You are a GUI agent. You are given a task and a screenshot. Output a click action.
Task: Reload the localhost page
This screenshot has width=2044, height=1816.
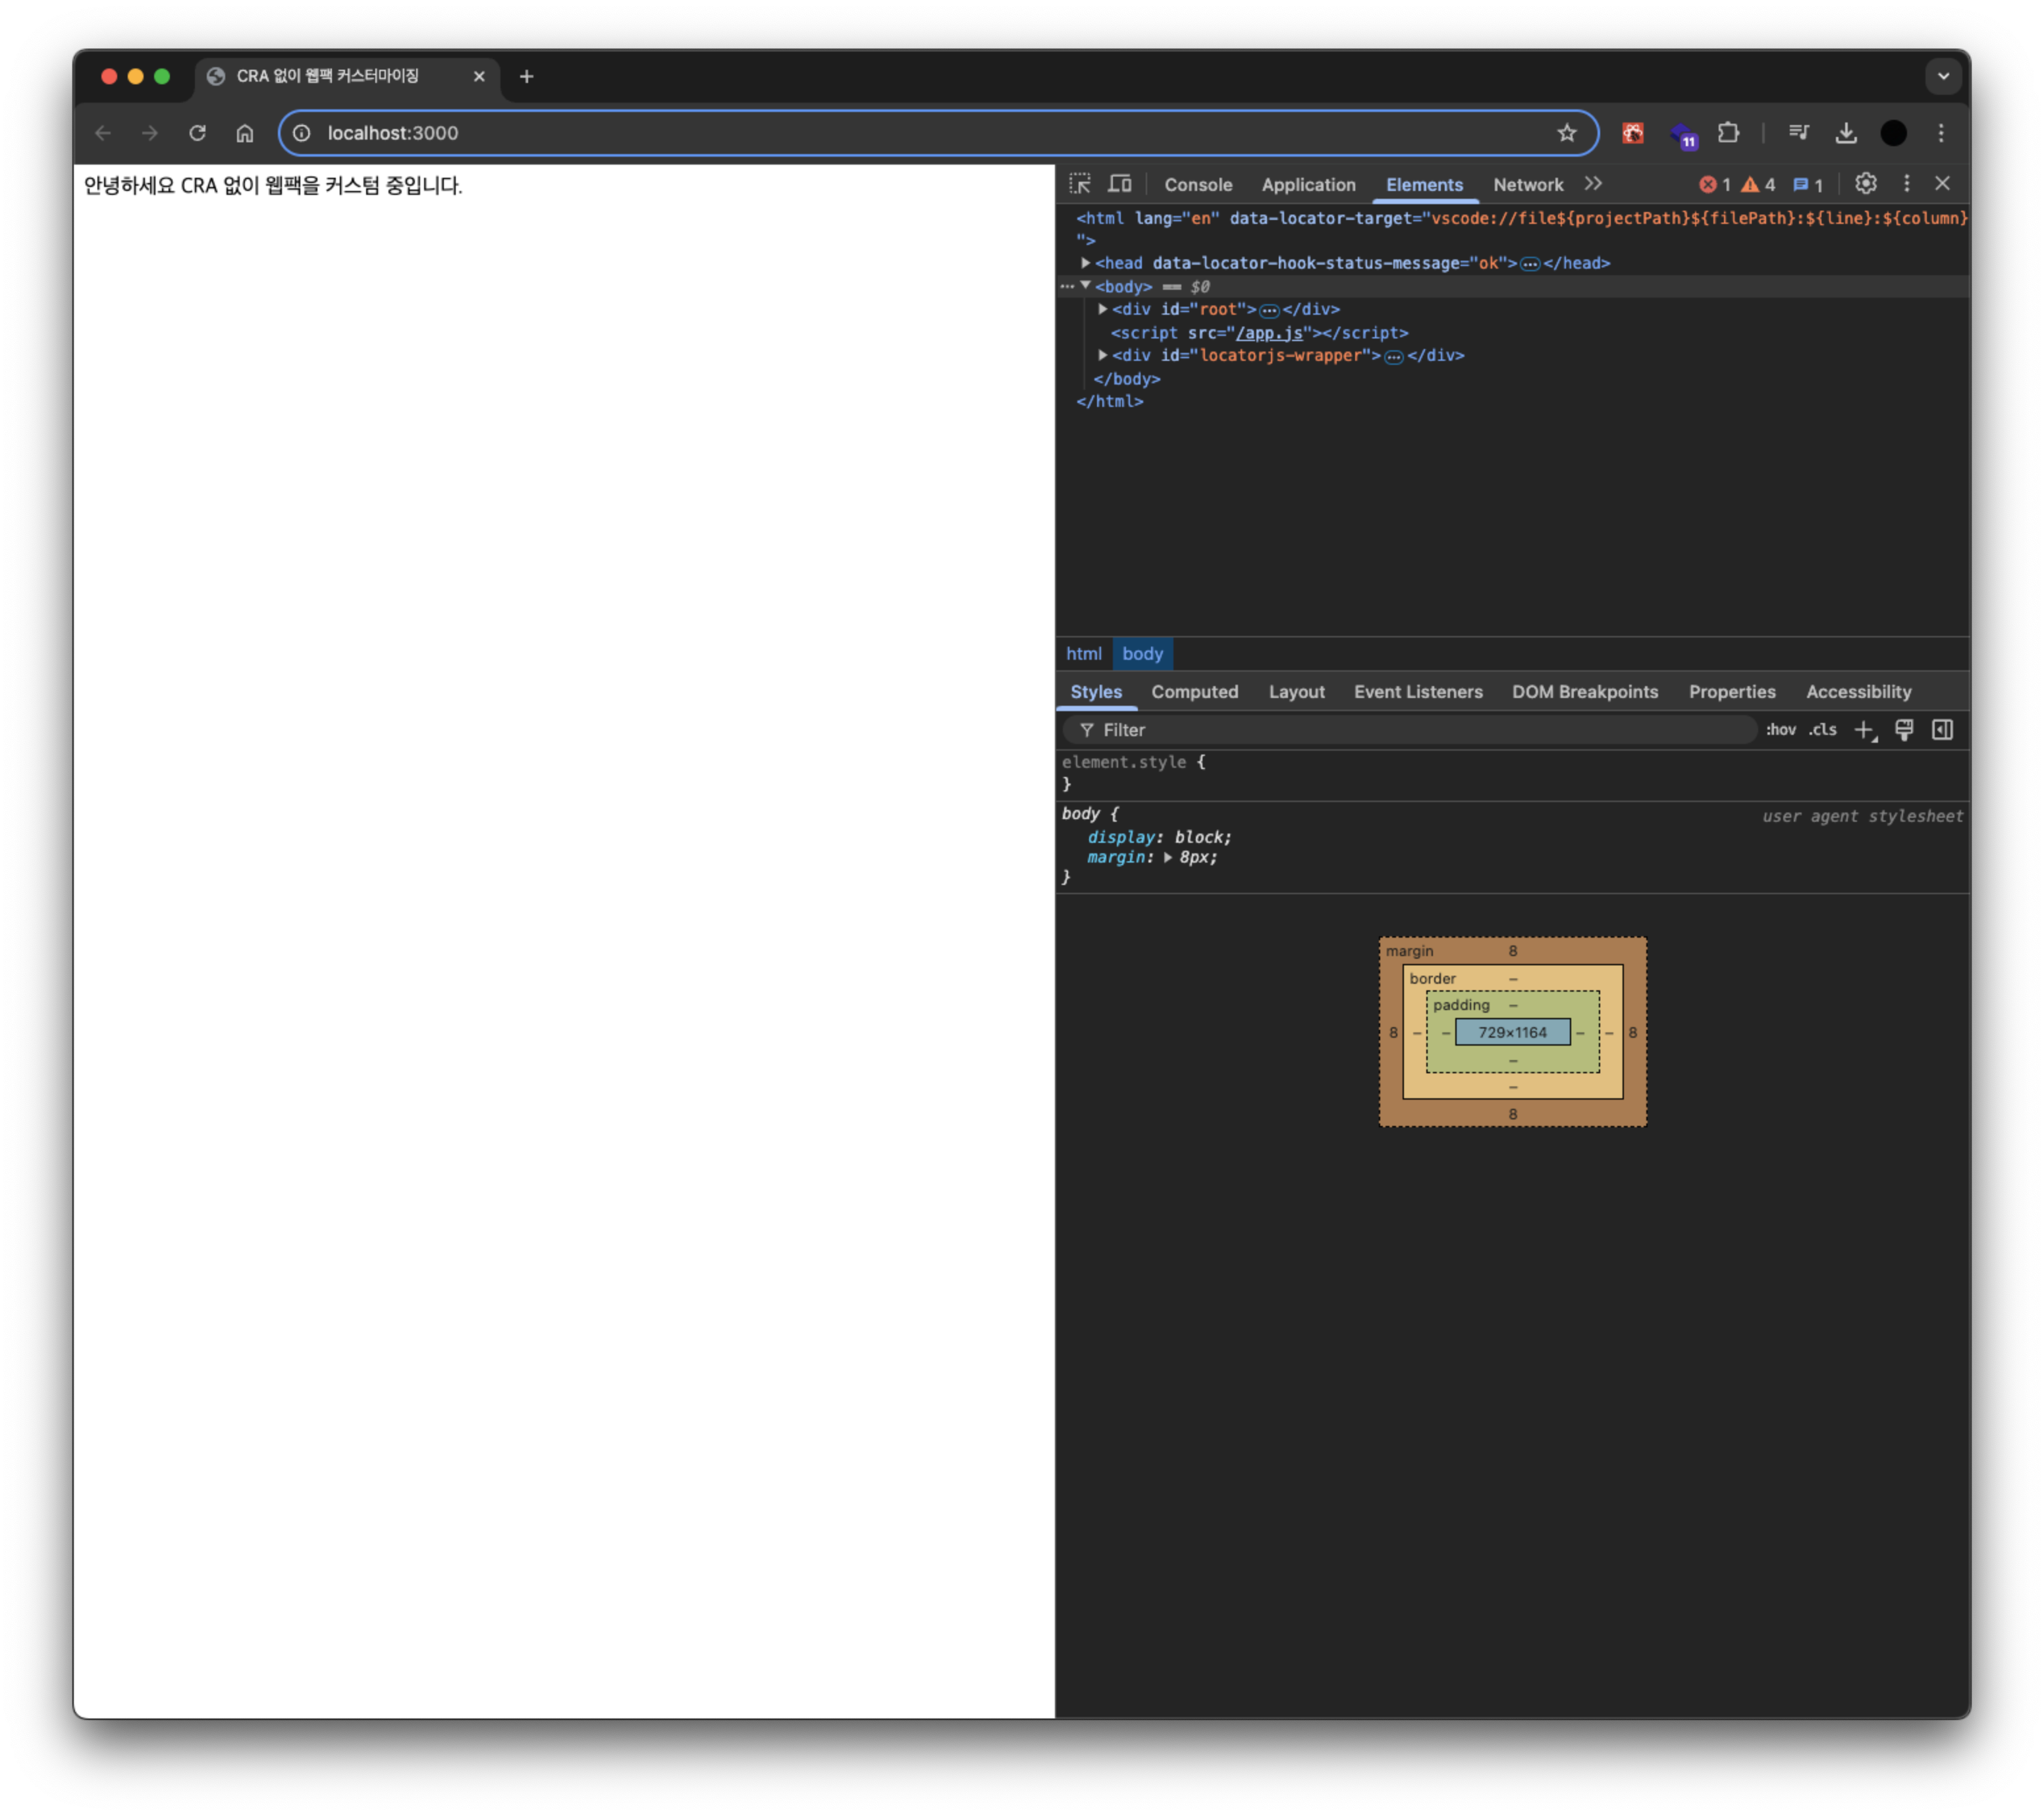pyautogui.click(x=197, y=133)
